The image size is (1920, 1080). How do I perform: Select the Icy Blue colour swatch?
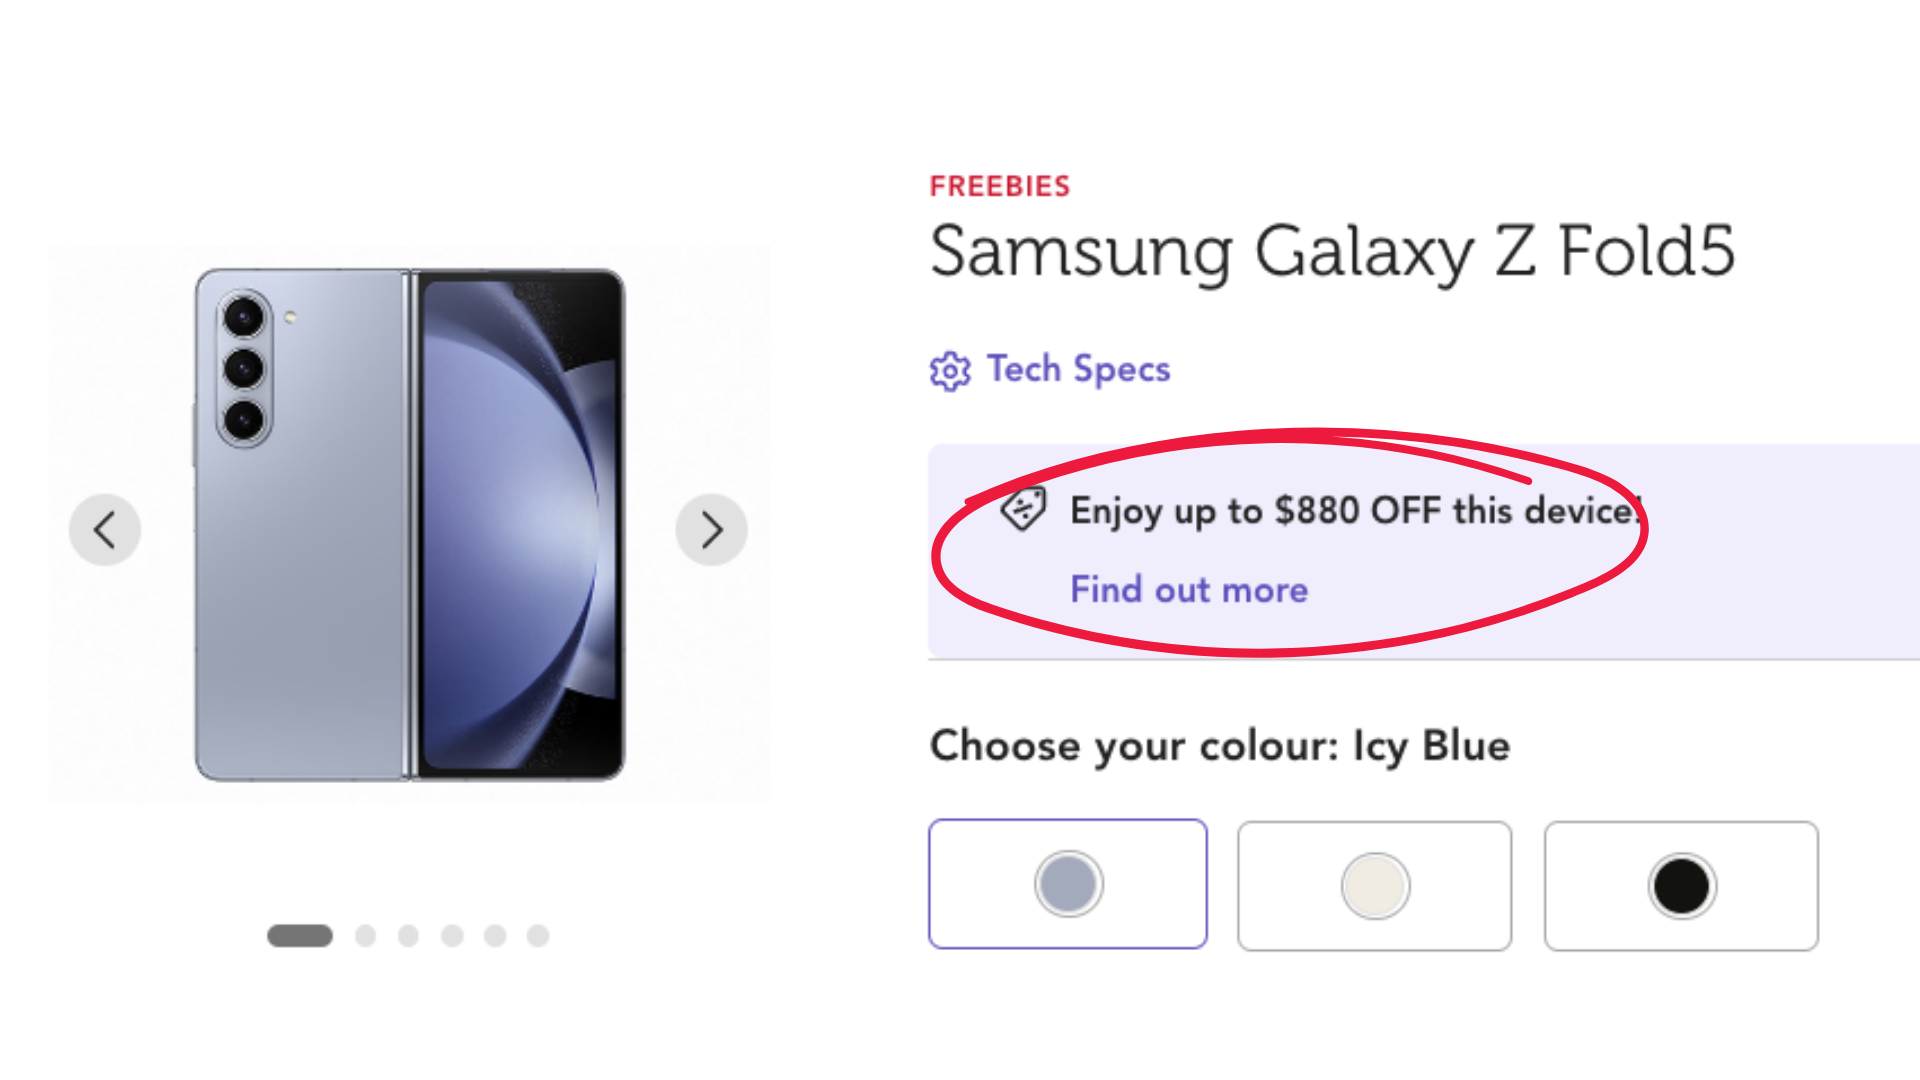(1068, 884)
